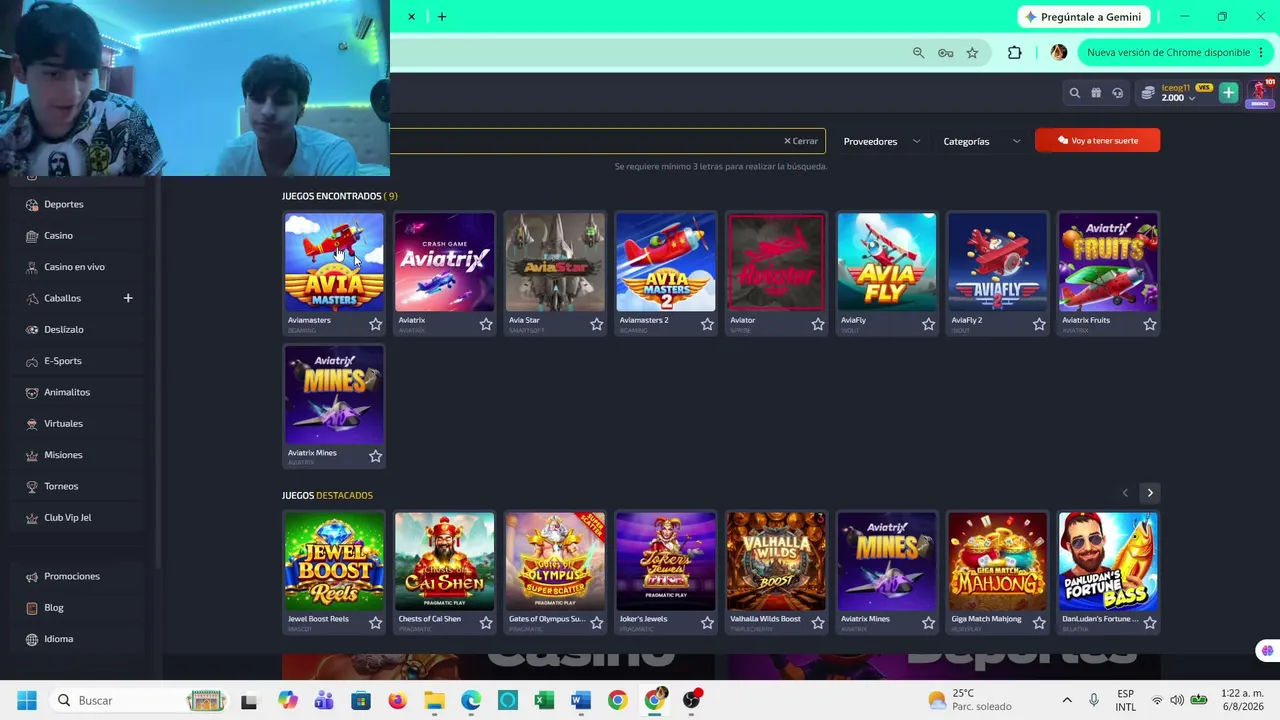This screenshot has width=1280, height=720.
Task: Open the Aviatrix Mines search result thumbnail
Action: point(334,394)
